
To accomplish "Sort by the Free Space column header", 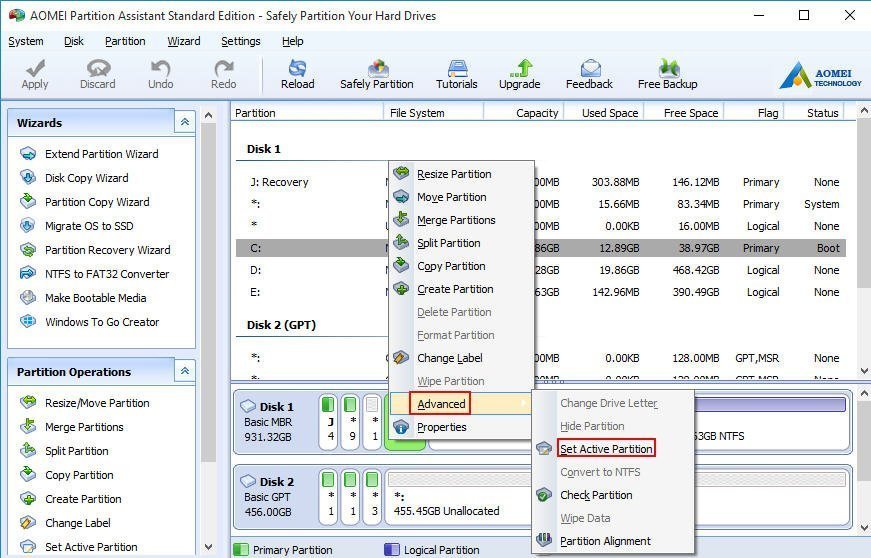I will coord(684,113).
